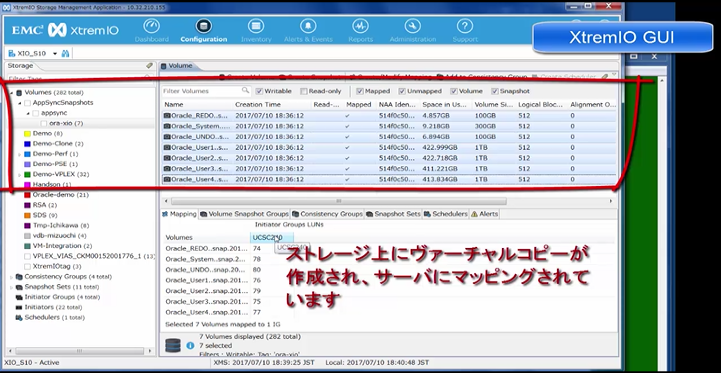Check the XtremIOtag checkbox
This screenshot has width=721, height=373.
coord(27,266)
